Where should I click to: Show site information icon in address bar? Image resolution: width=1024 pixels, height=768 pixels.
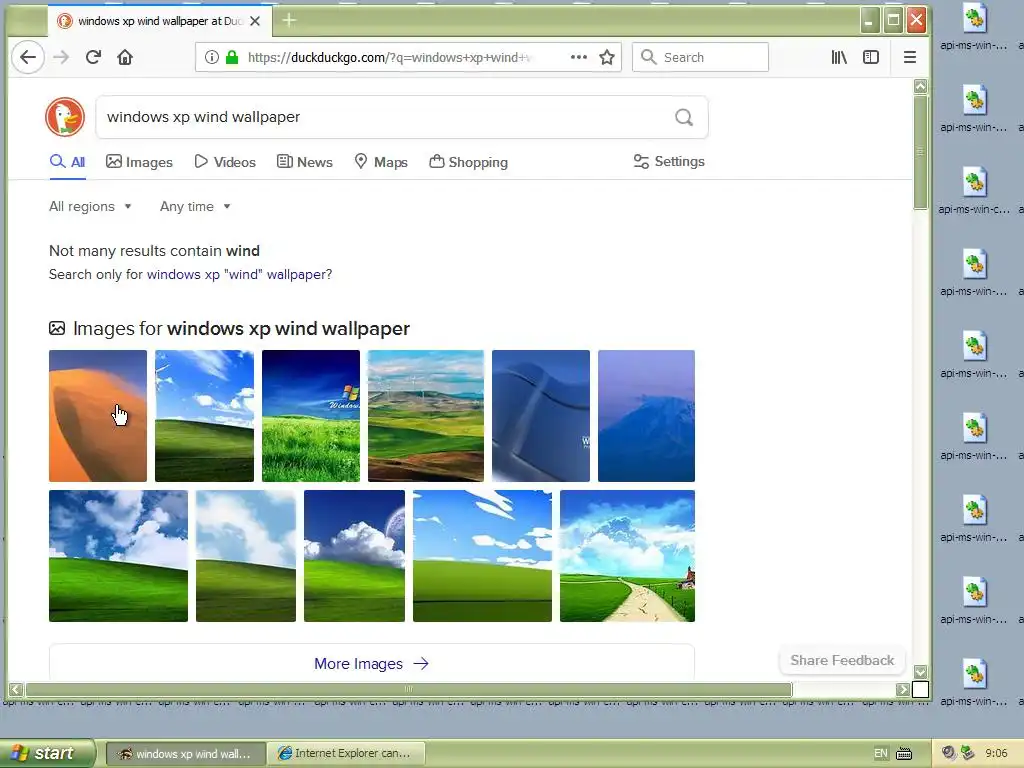click(212, 57)
